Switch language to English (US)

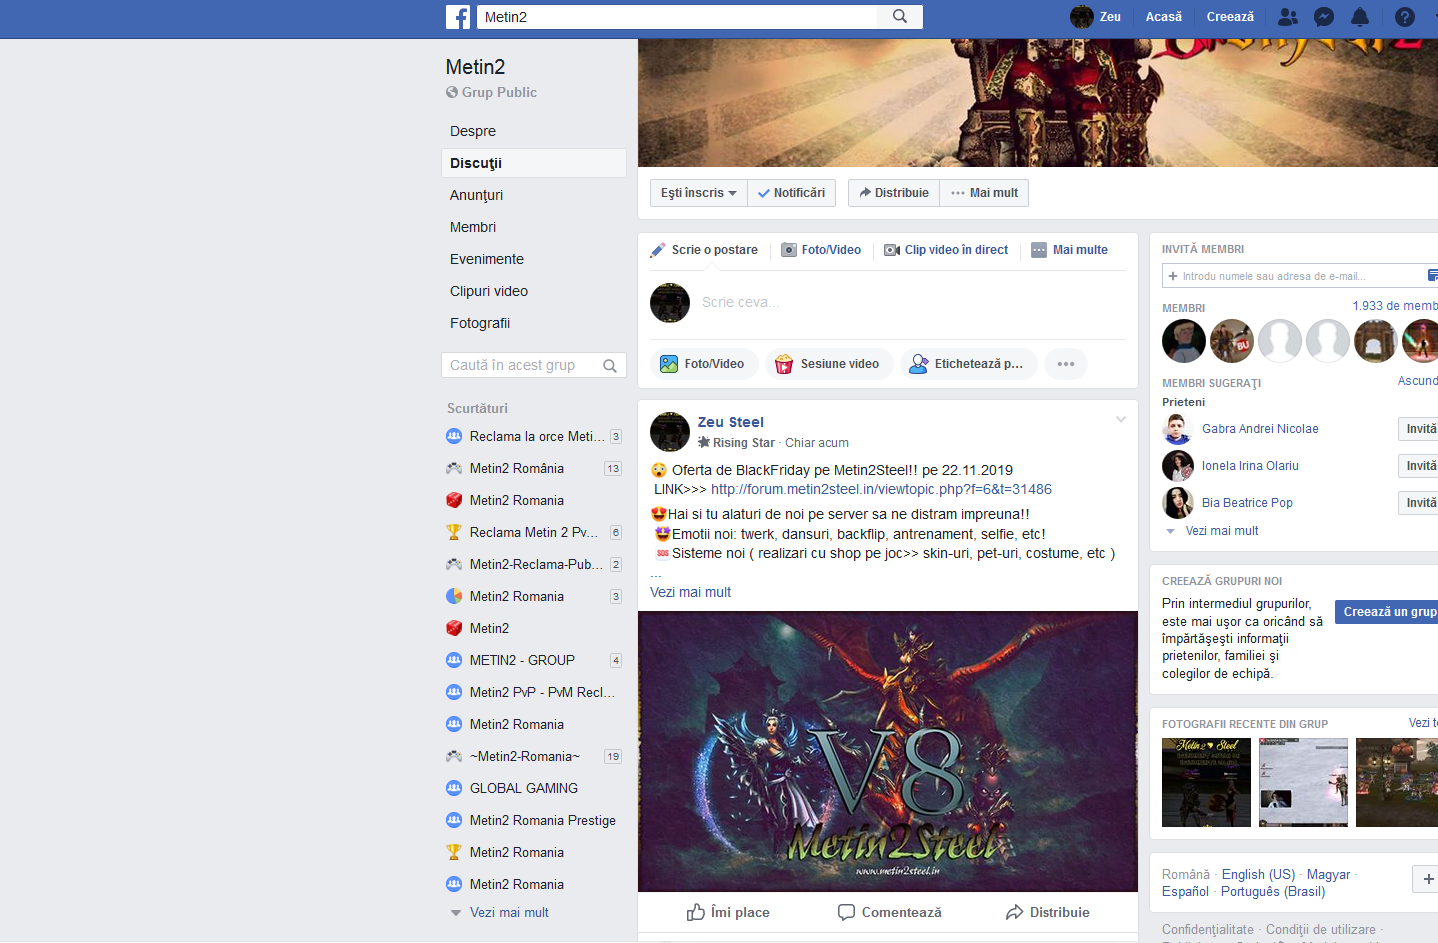1258,874
